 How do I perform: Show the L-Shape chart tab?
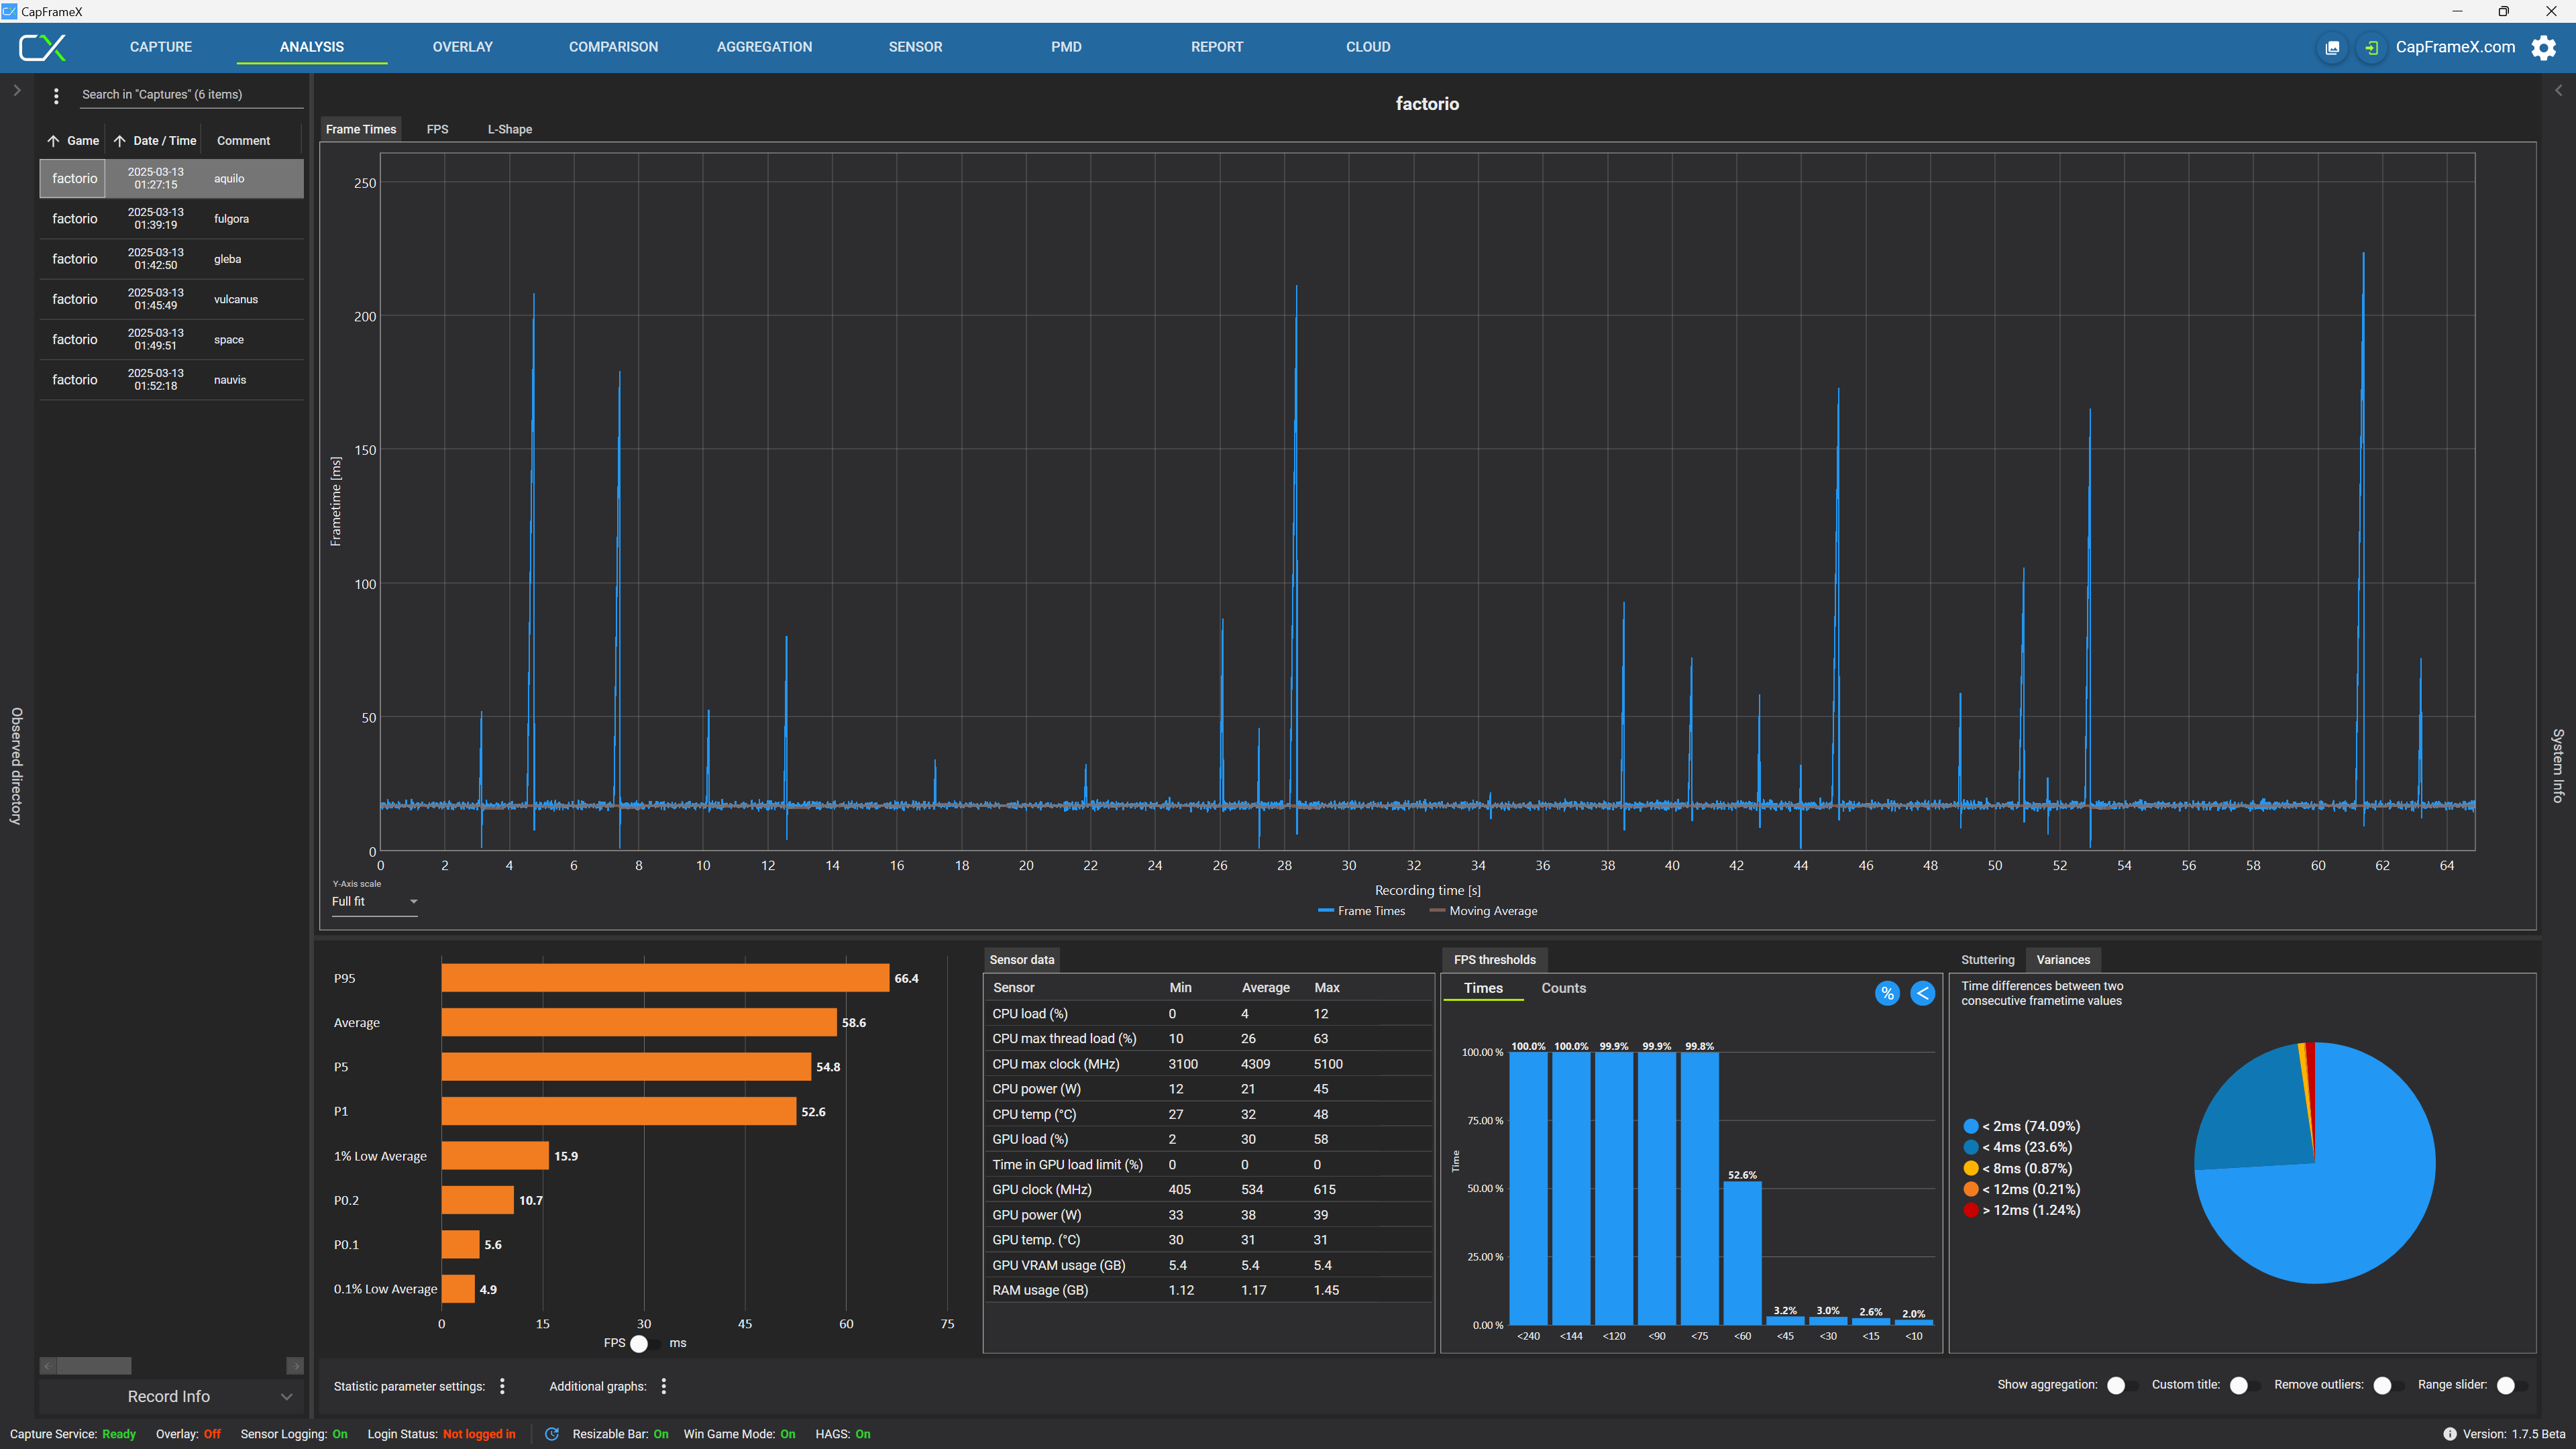pyautogui.click(x=509, y=129)
